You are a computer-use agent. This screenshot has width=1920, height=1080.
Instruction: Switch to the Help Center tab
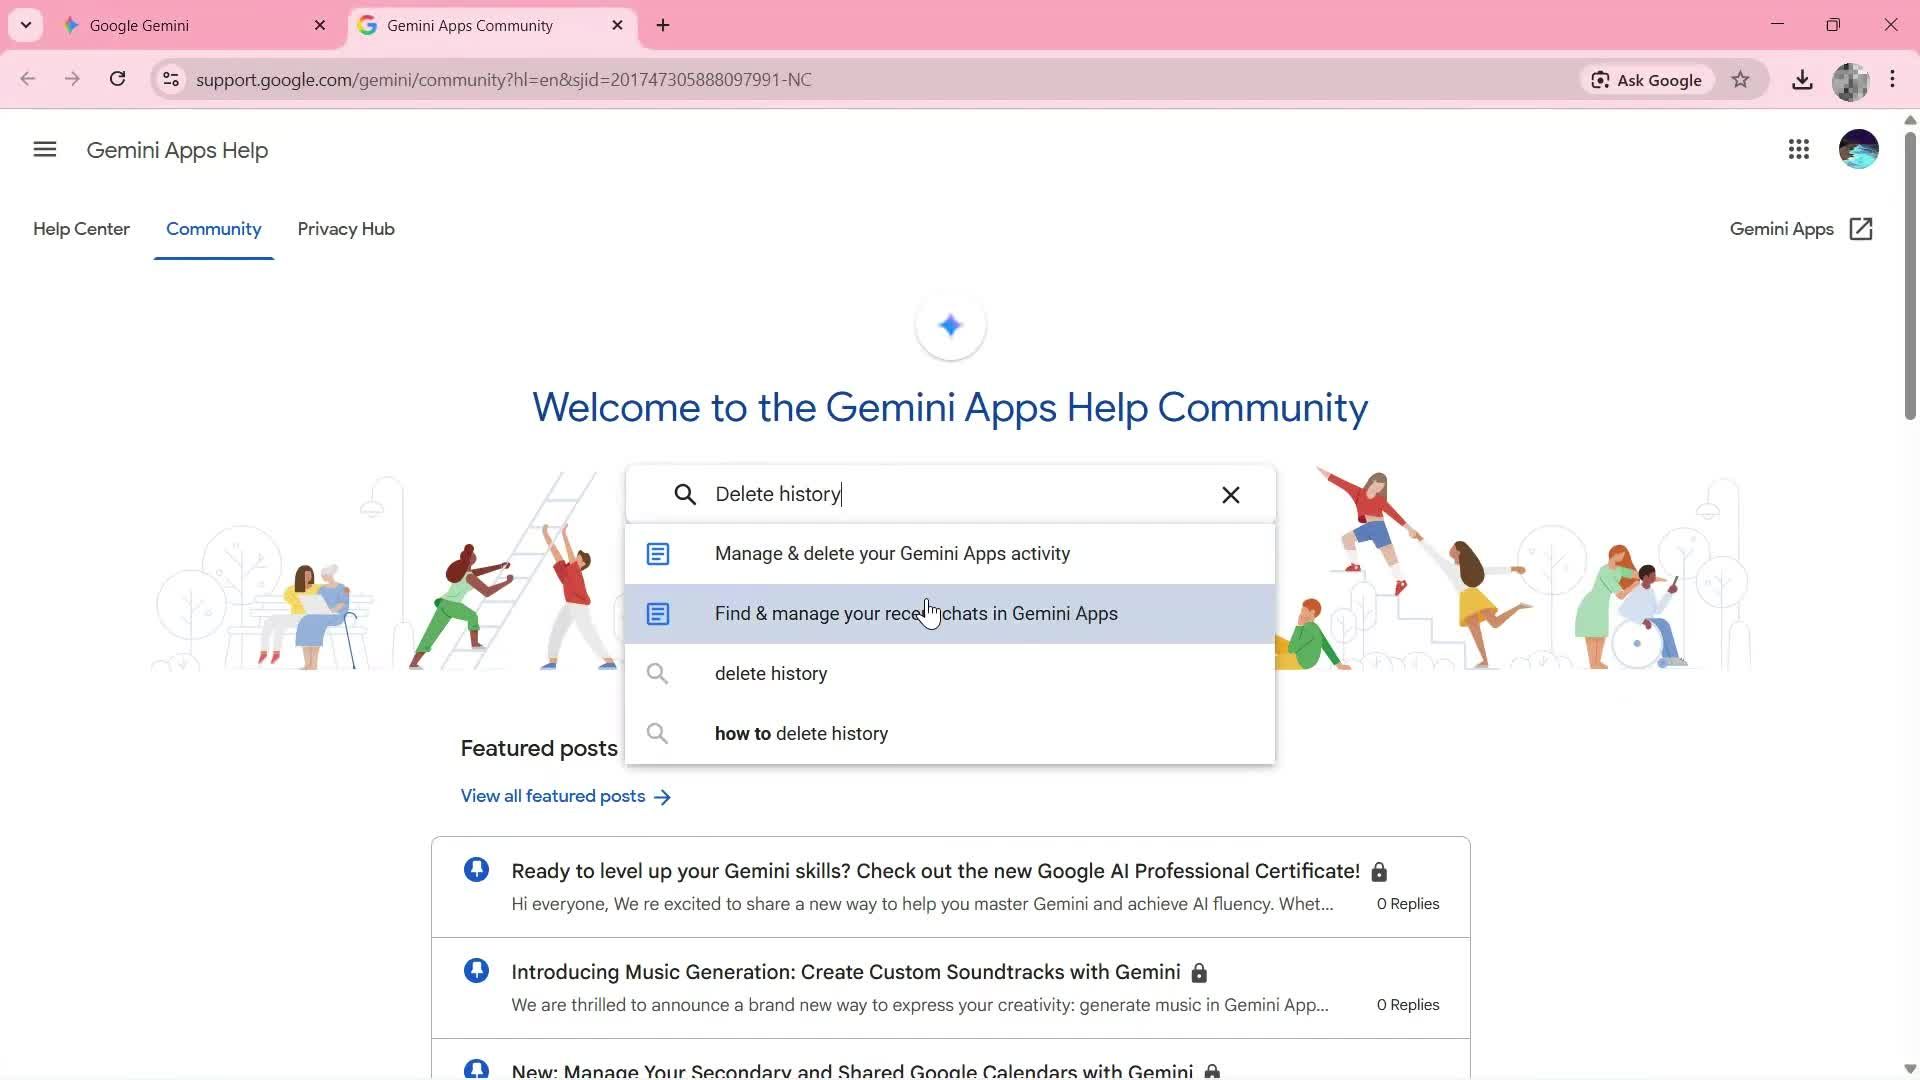81,229
